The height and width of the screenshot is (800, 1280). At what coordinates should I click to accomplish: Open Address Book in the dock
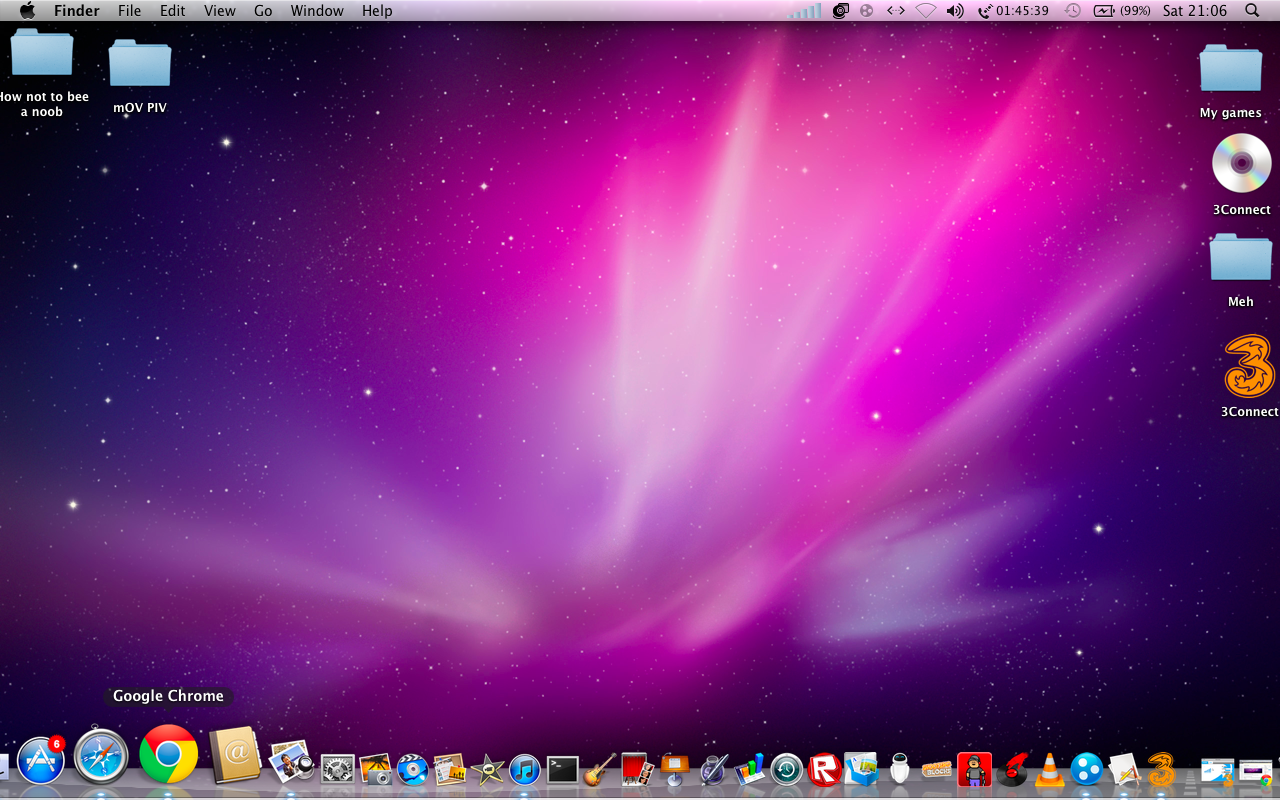coord(235,756)
